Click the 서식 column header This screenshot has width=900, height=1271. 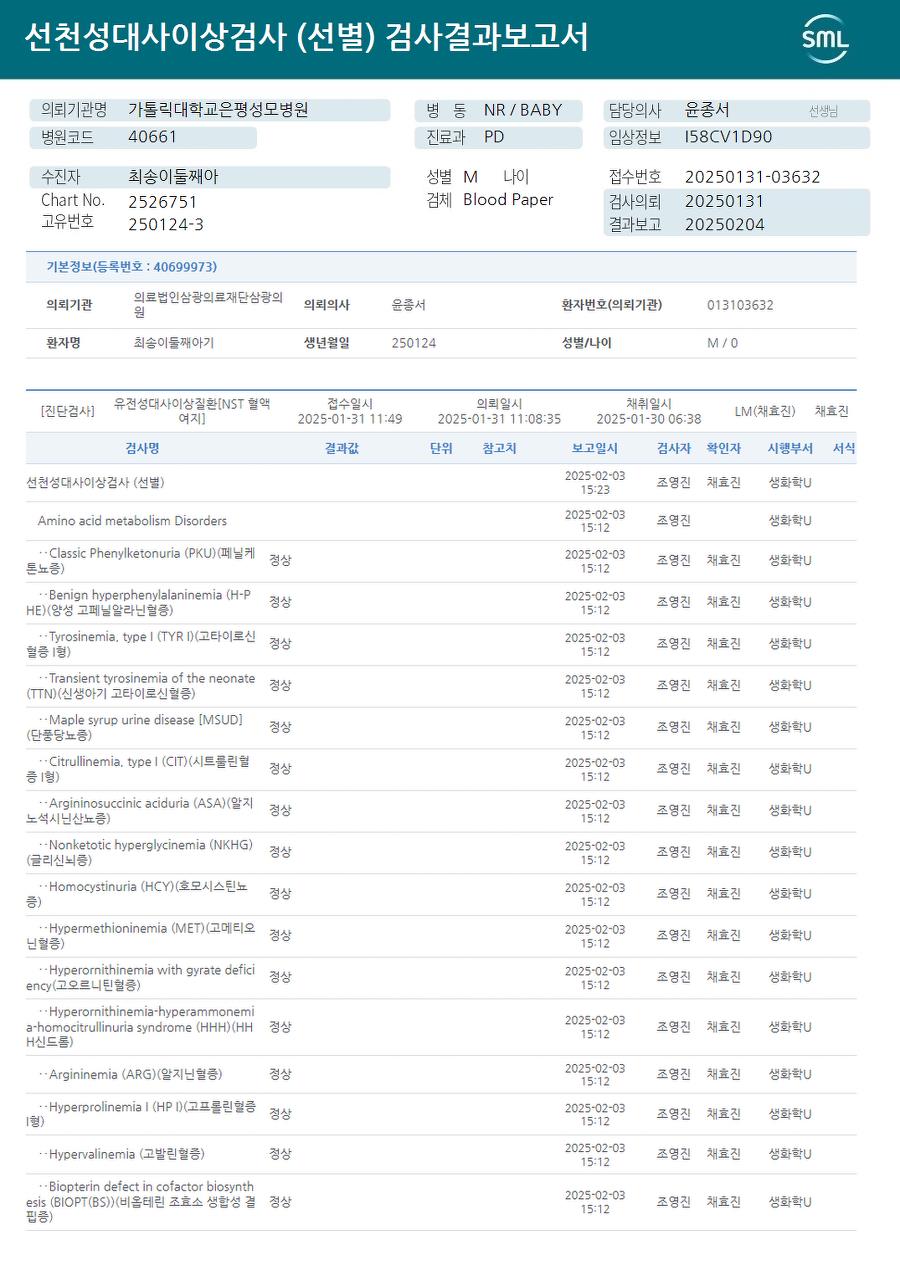click(844, 449)
